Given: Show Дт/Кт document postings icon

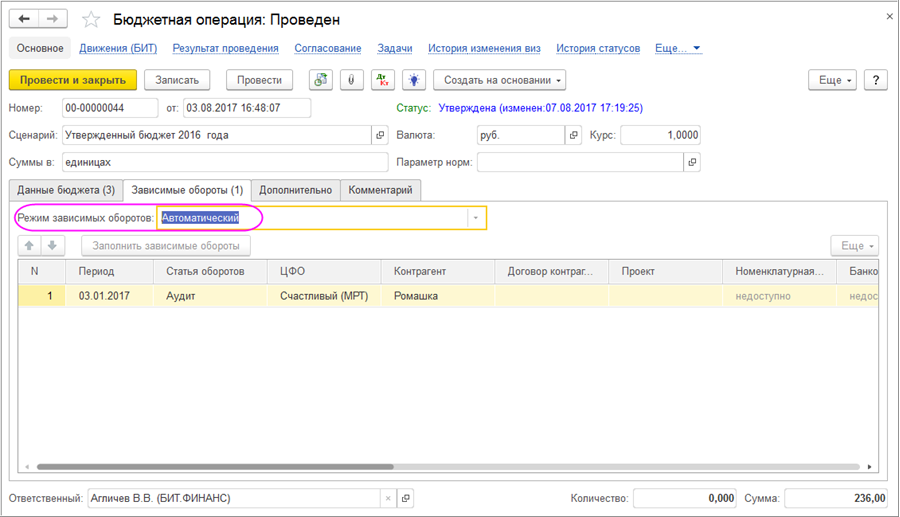Looking at the screenshot, I should tap(383, 80).
